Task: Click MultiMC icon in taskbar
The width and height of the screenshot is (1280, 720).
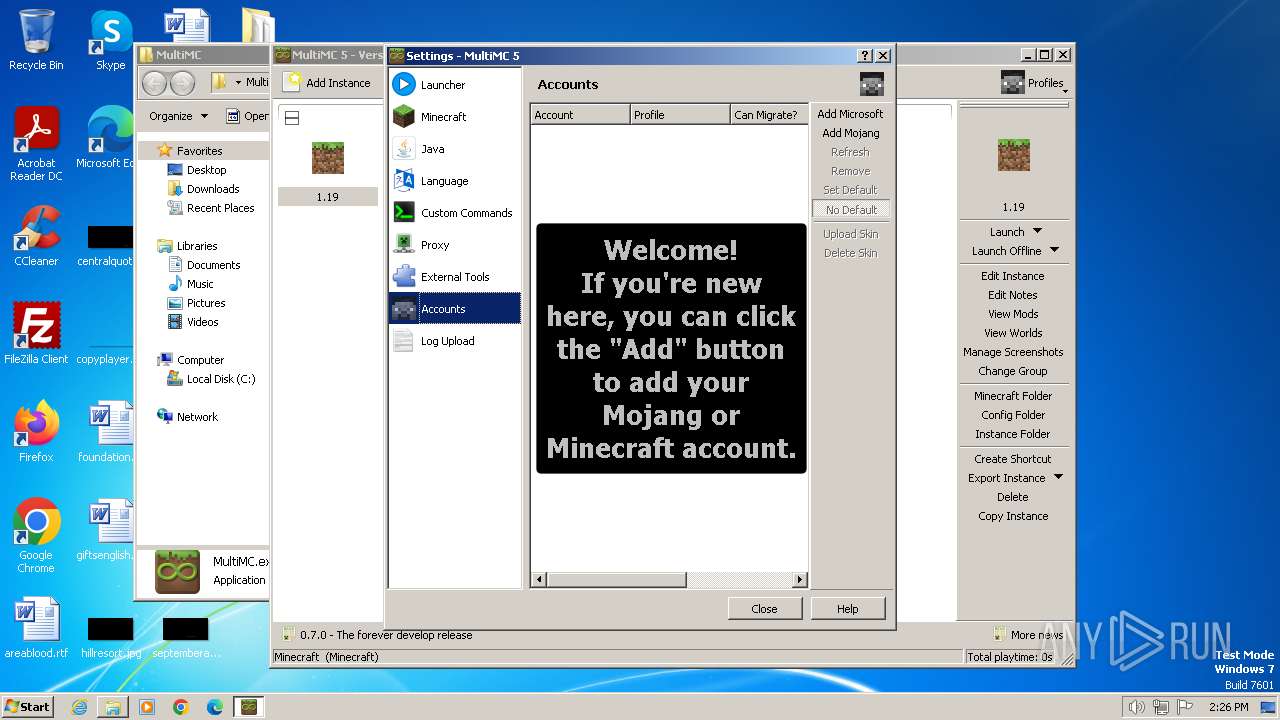Action: pyautogui.click(x=248, y=706)
